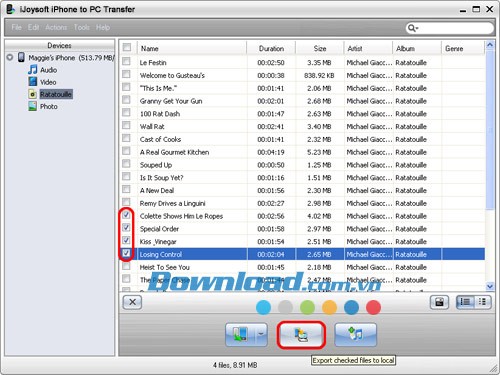This screenshot has width=500, height=375.
Task: Click the list scrollbar up arrow
Action: coord(490,45)
